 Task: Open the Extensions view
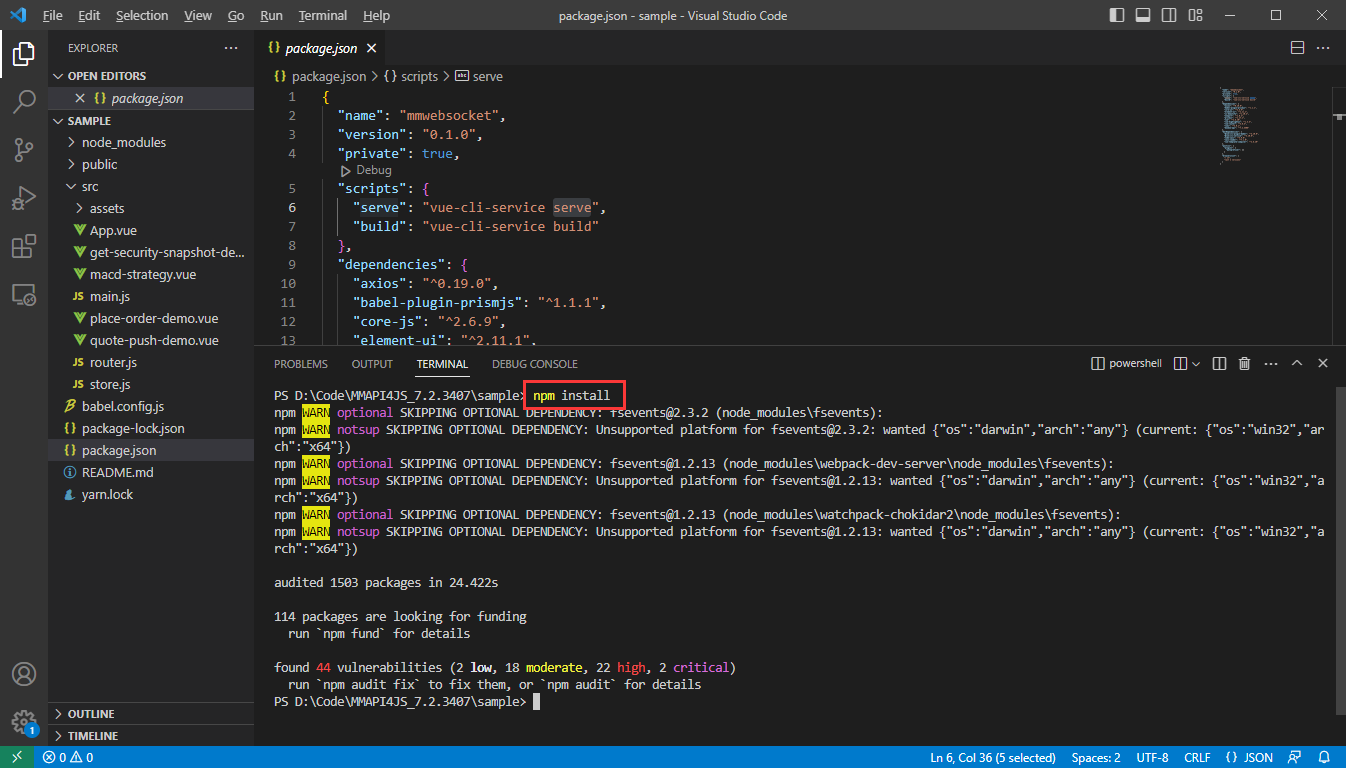coord(24,246)
